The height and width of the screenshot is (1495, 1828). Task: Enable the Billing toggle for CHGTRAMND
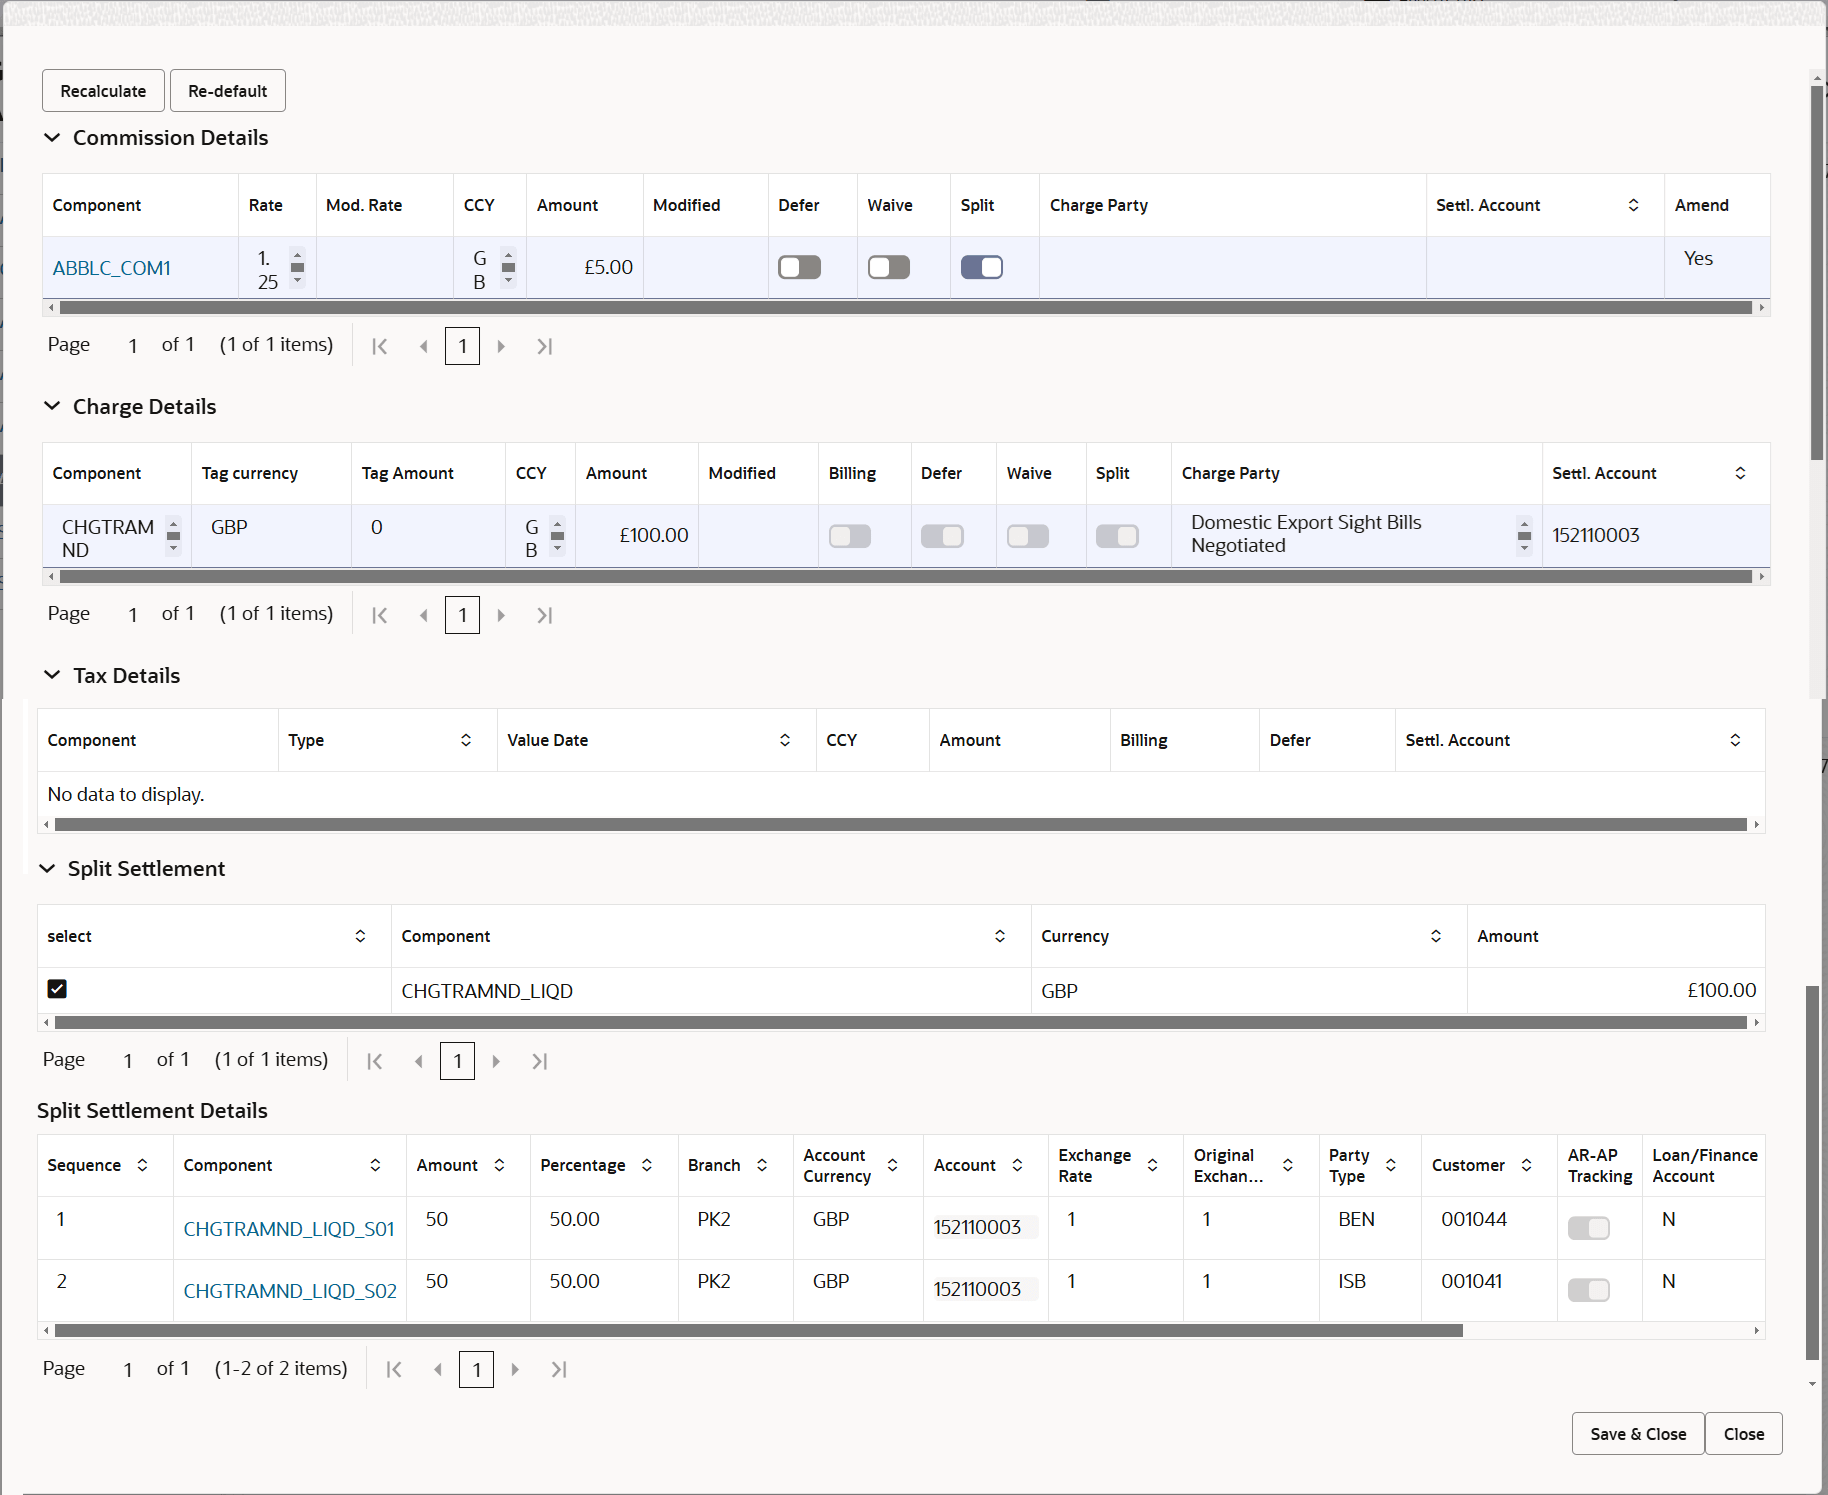[849, 536]
